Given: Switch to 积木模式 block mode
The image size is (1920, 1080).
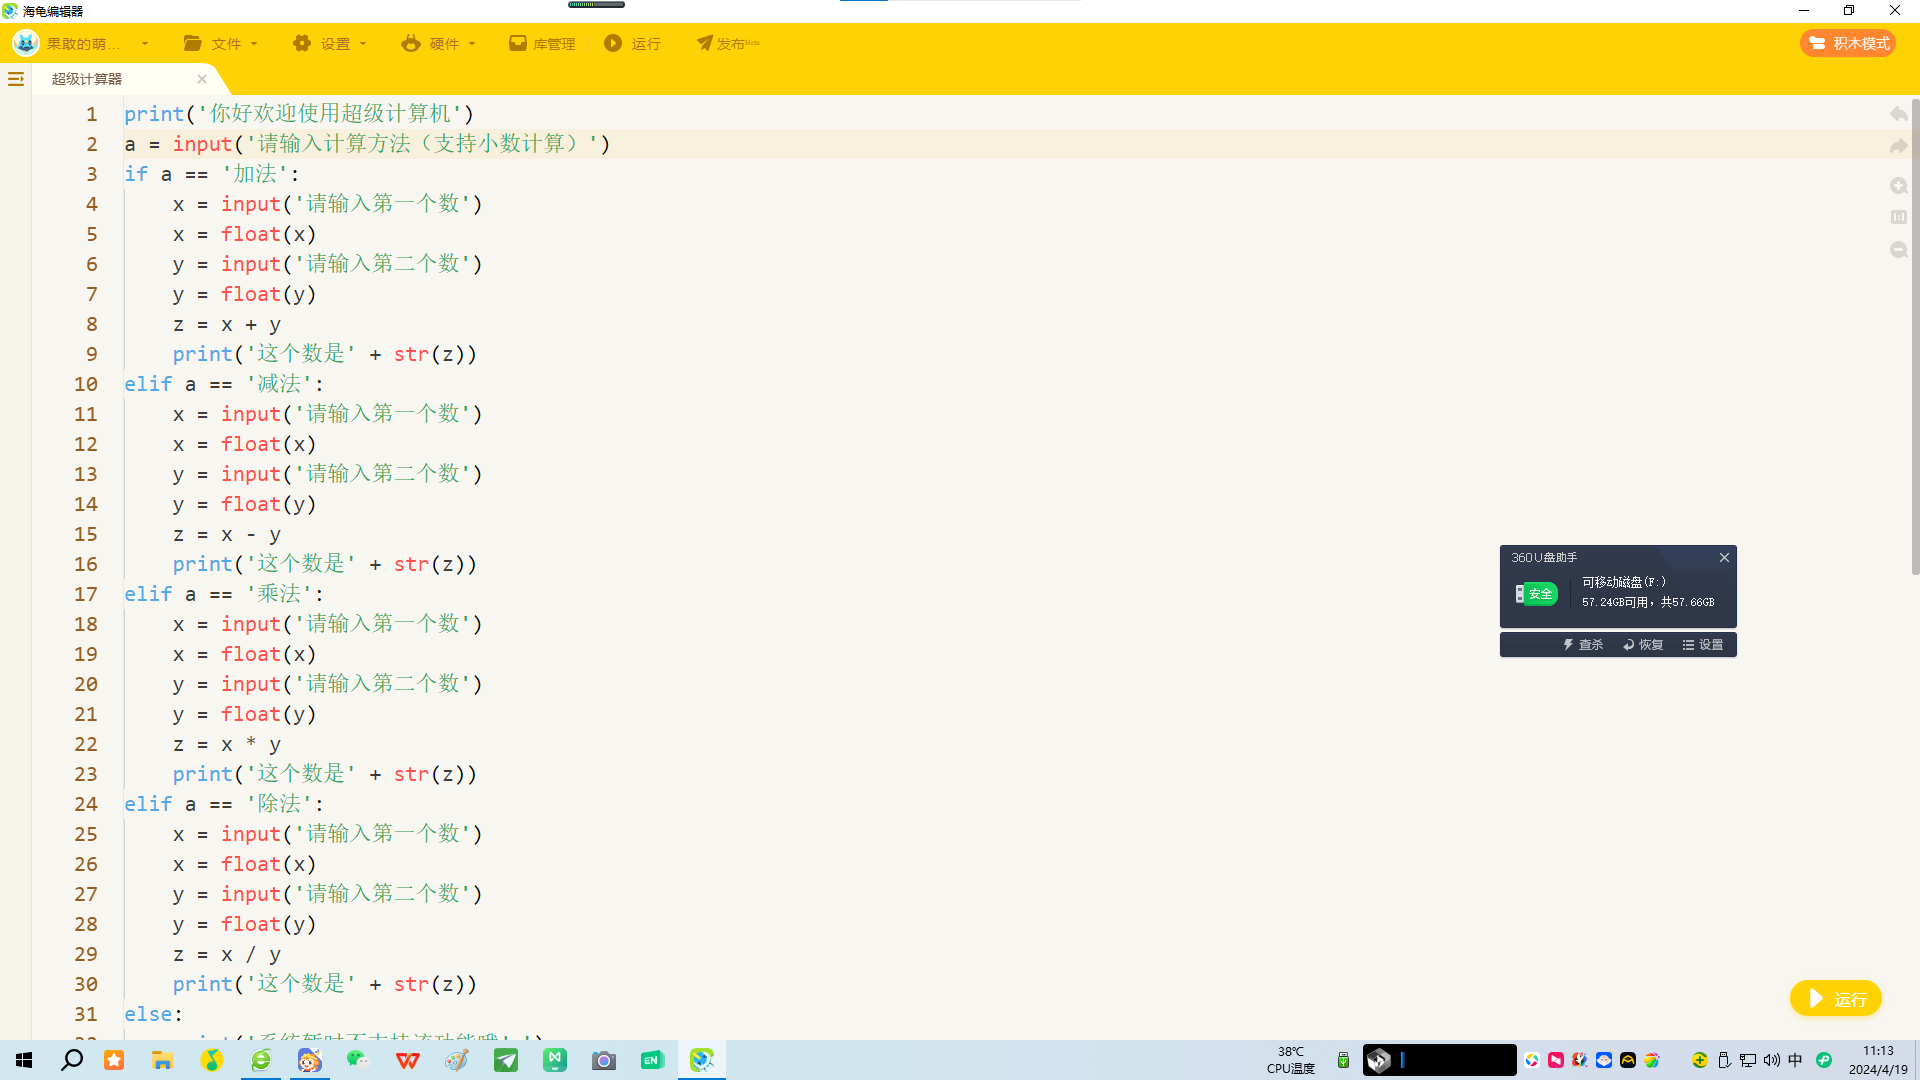Looking at the screenshot, I should pyautogui.click(x=1848, y=43).
